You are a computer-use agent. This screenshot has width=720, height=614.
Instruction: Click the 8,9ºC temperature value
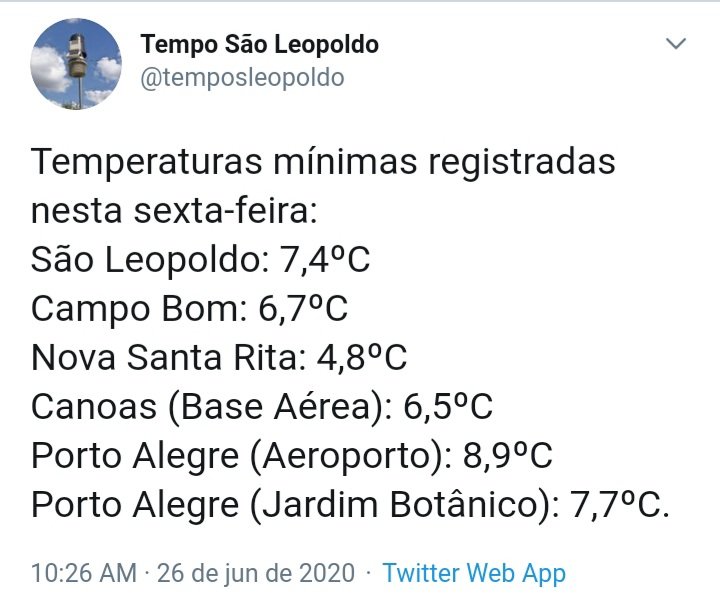click(508, 456)
